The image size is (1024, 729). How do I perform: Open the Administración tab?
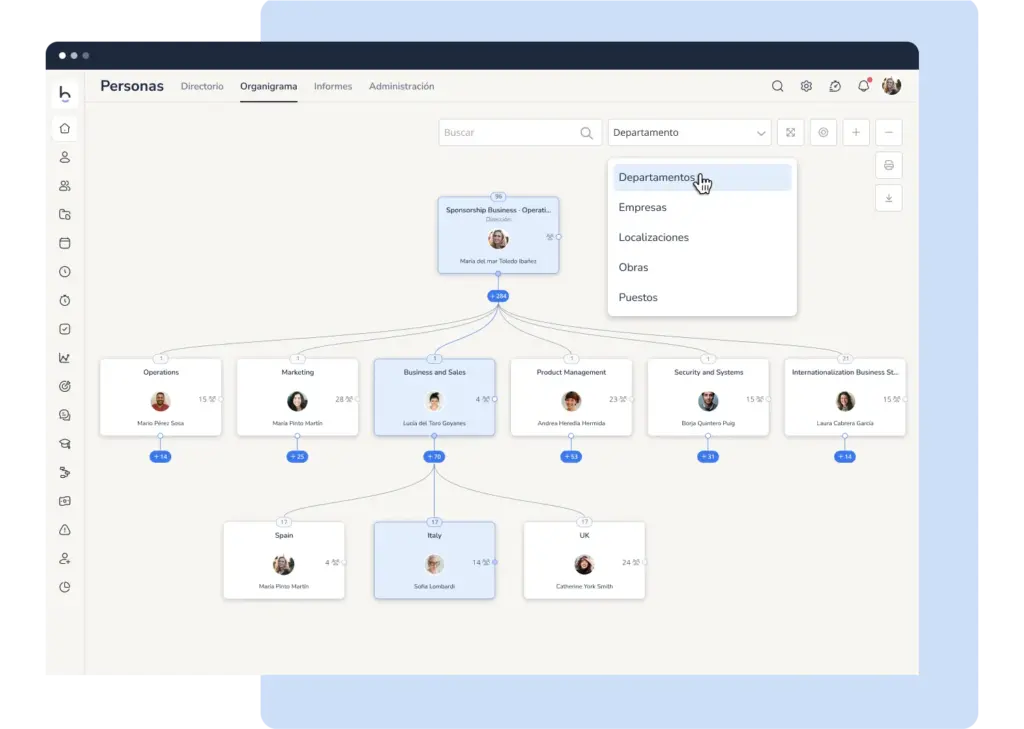click(x=402, y=86)
